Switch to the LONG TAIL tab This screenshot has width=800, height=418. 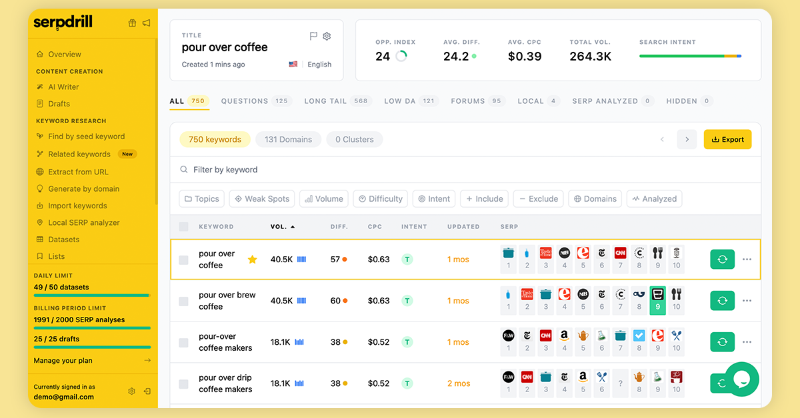[x=337, y=101]
